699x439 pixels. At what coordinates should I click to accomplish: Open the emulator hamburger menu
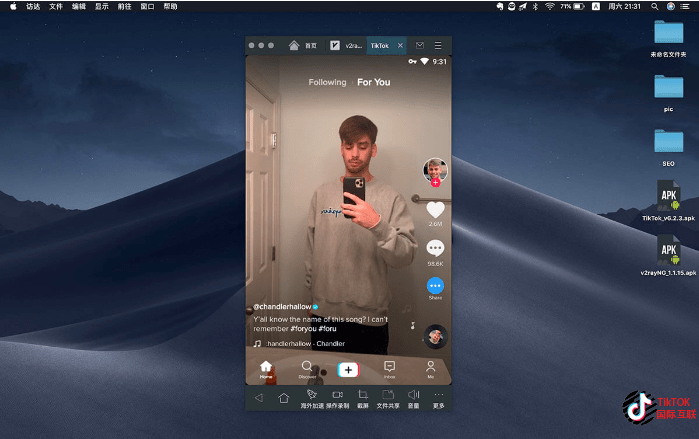[438, 45]
